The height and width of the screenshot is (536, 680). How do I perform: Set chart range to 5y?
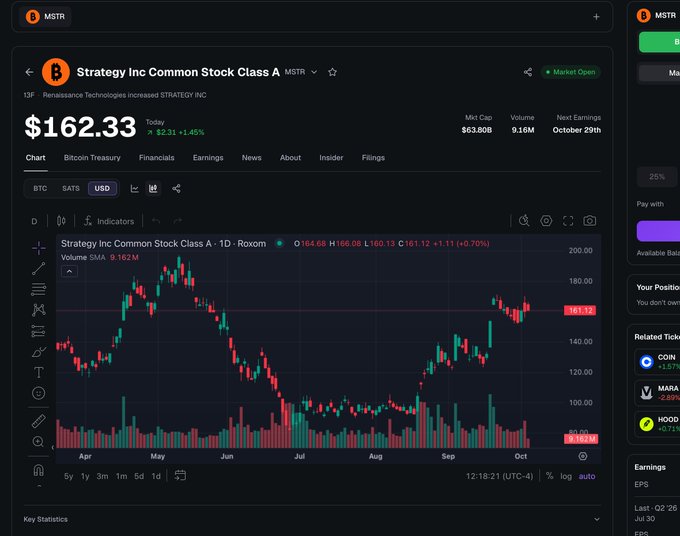69,476
